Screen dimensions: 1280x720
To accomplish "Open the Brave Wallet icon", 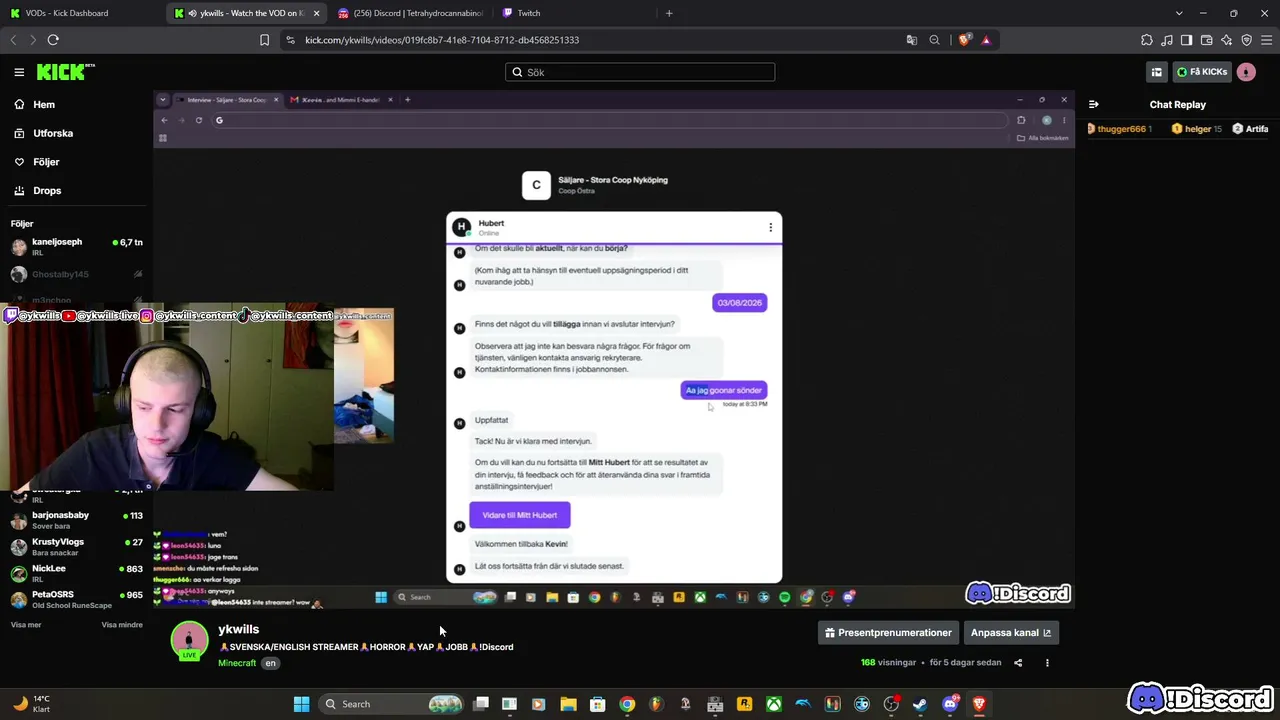I will pyautogui.click(x=1207, y=40).
